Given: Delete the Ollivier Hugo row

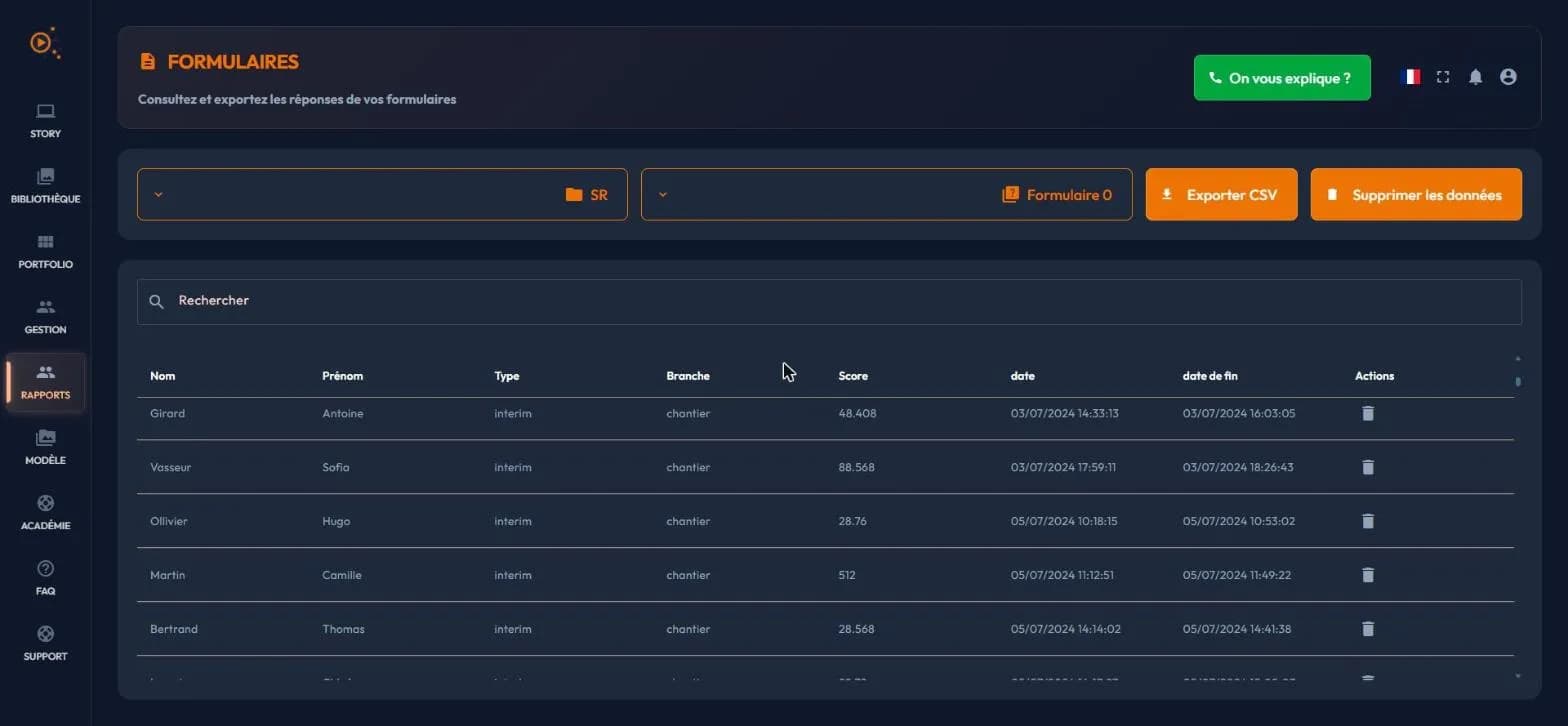Looking at the screenshot, I should 1368,521.
